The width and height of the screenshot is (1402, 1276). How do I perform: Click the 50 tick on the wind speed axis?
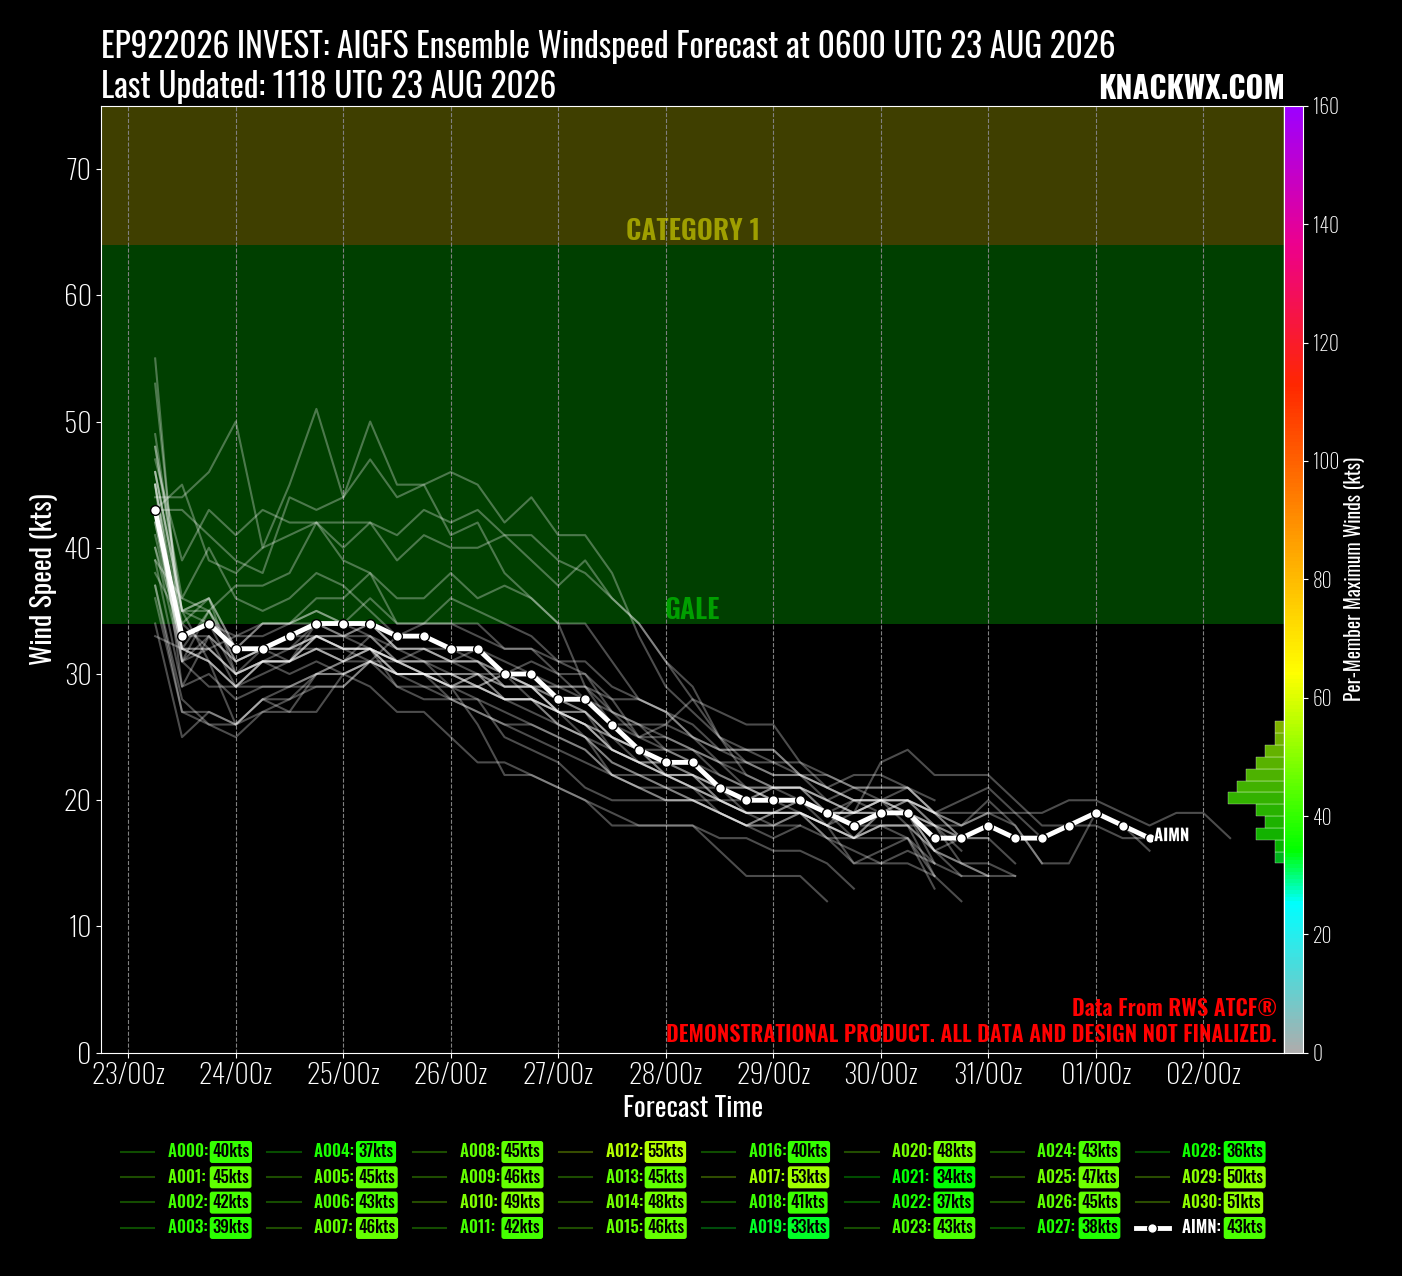click(78, 422)
